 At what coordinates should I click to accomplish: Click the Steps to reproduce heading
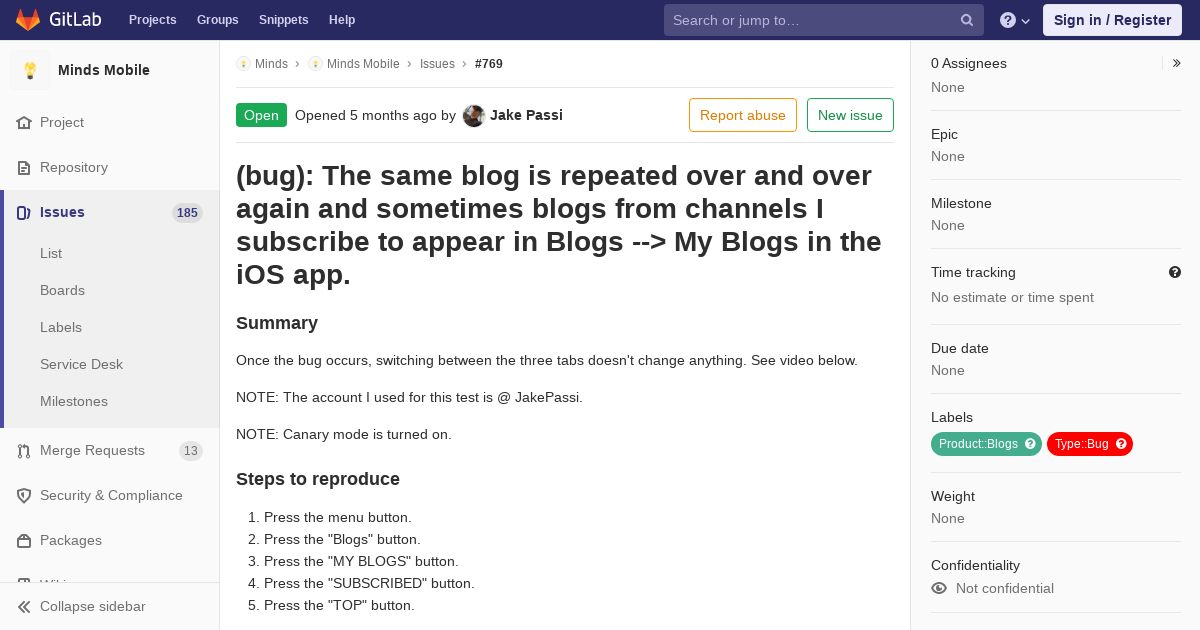(318, 479)
